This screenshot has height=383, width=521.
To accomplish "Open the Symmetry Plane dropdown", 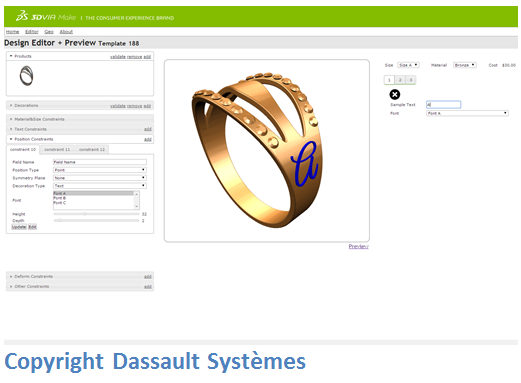I will tap(100, 178).
